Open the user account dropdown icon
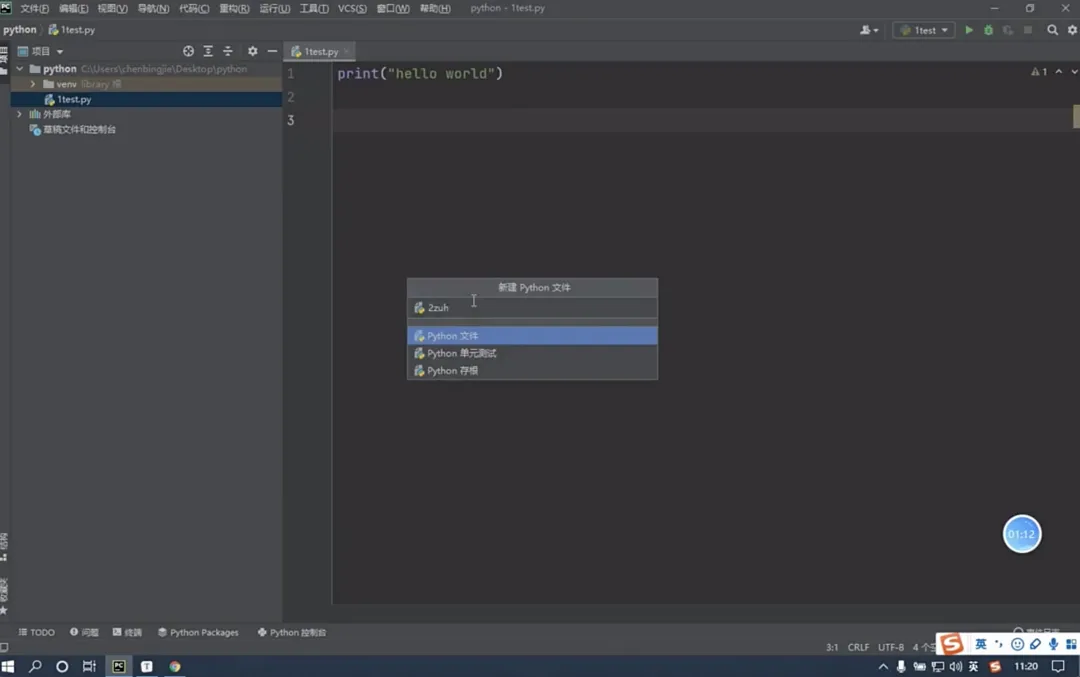The width and height of the screenshot is (1080, 677). pyautogui.click(x=869, y=30)
